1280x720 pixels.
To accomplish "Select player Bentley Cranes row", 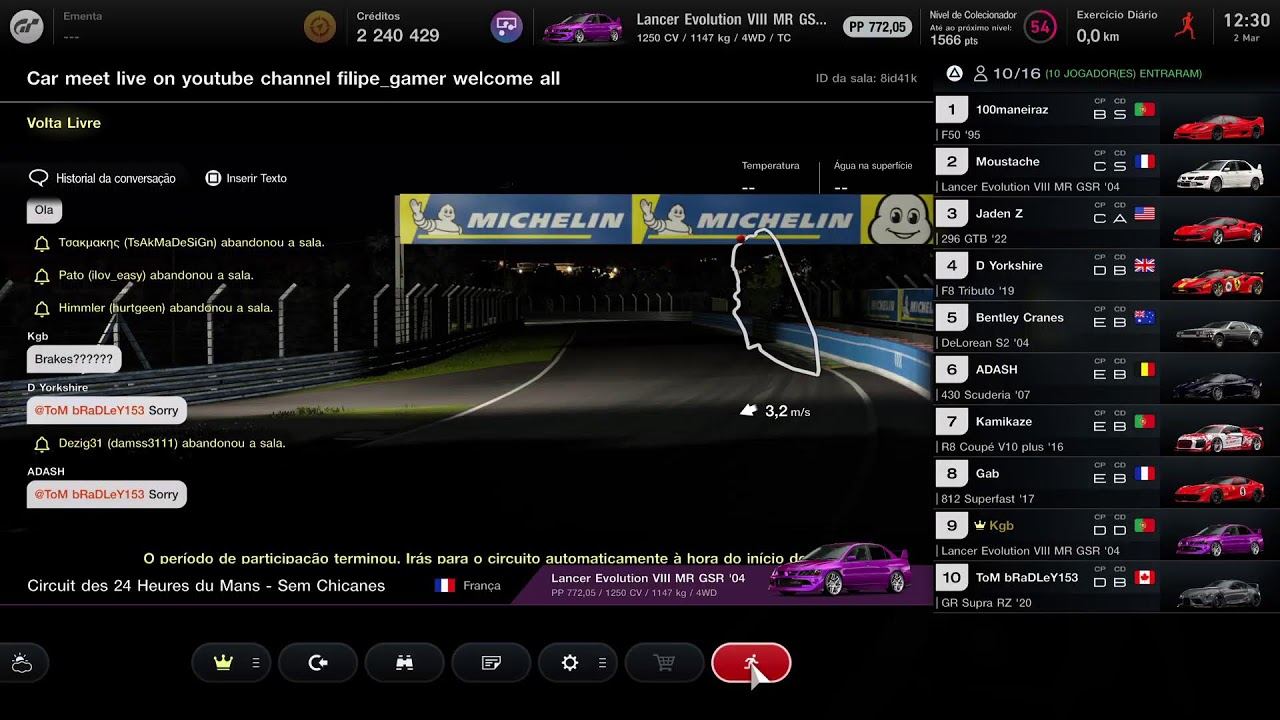I will point(1107,327).
